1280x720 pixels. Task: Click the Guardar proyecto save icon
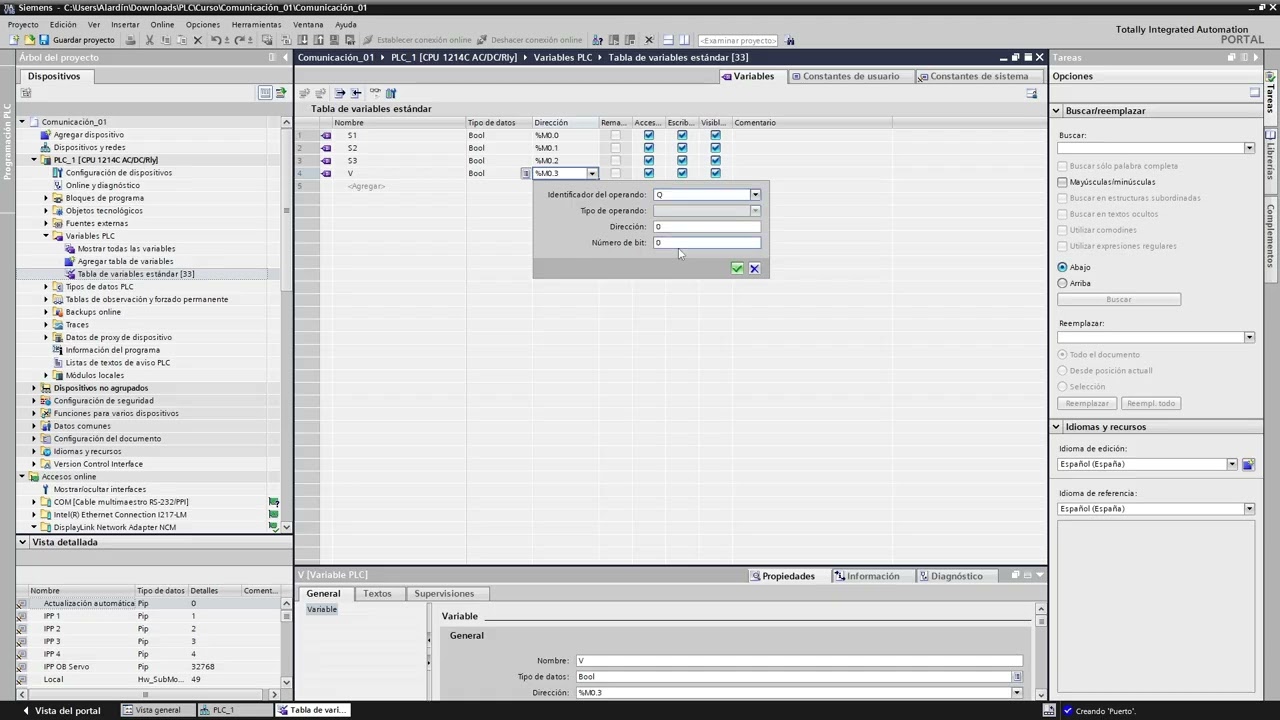pos(43,40)
